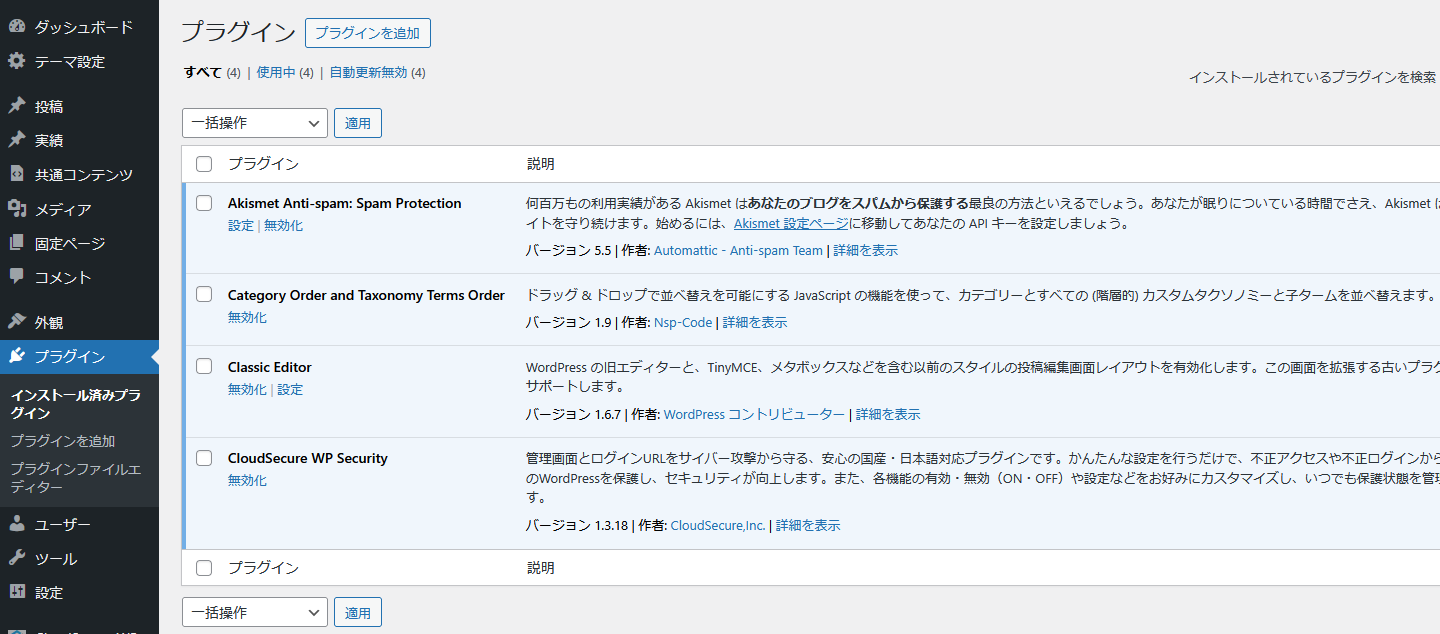Open the top 一括操作 dropdown
Viewport: 1440px width, 634px height.
[x=254, y=122]
